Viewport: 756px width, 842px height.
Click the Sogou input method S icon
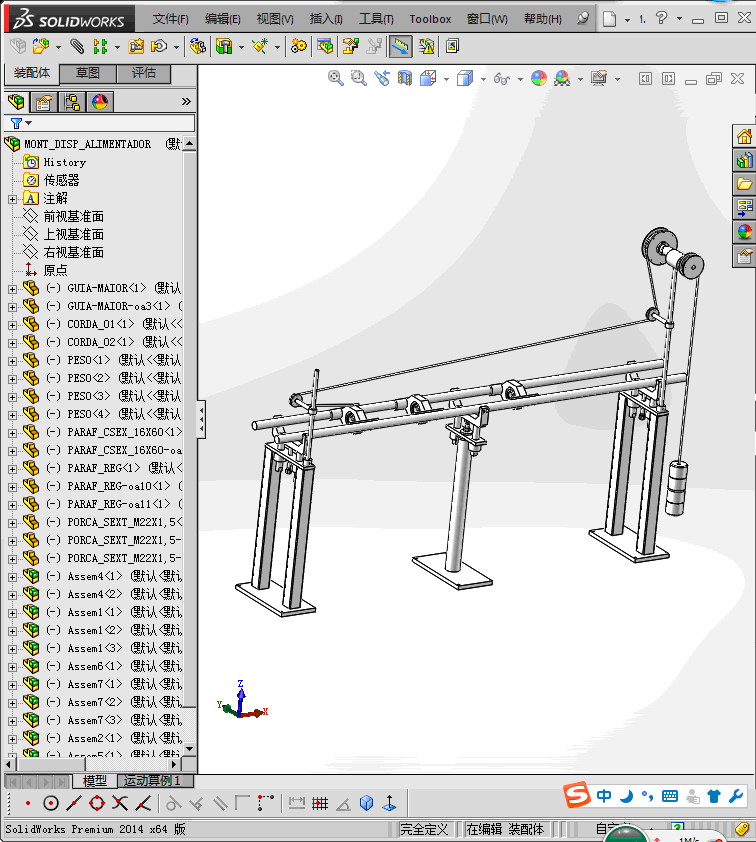click(577, 795)
